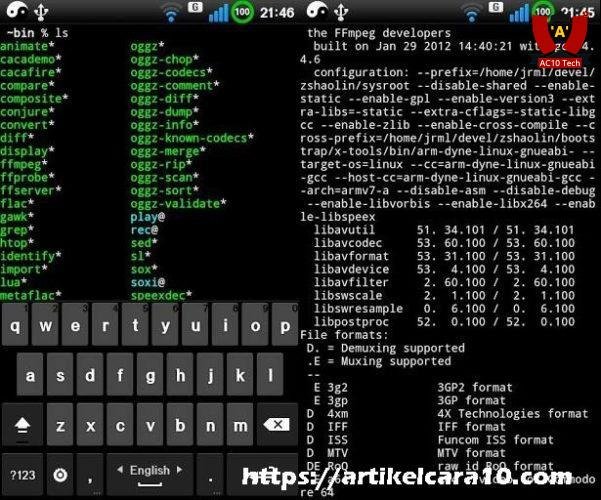The image size is (601, 500).
Task: Tap the Wi-Fi indicator in right screen
Action: pyautogui.click(x=471, y=13)
